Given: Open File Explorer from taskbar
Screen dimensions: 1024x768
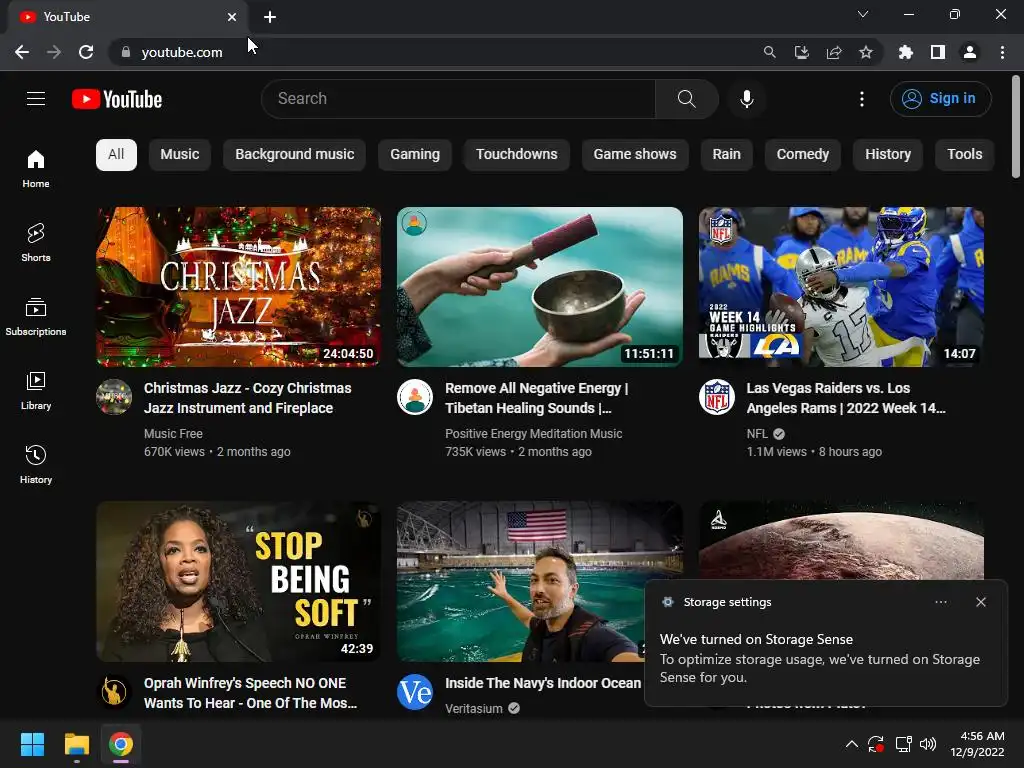Looking at the screenshot, I should 76,744.
